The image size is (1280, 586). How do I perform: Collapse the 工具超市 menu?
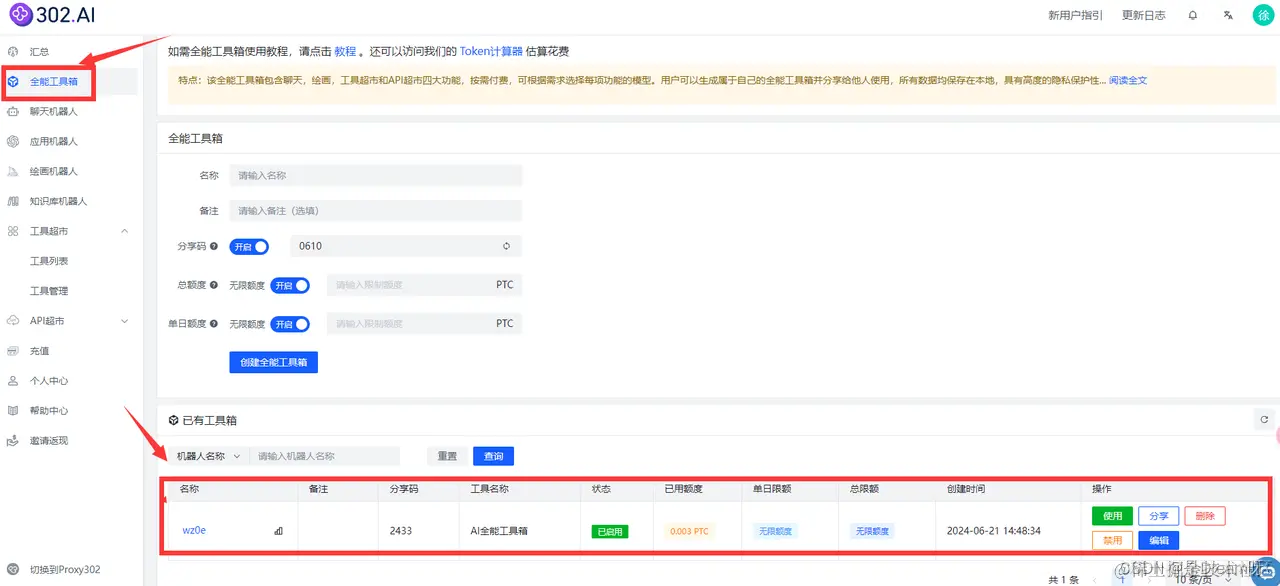(124, 231)
